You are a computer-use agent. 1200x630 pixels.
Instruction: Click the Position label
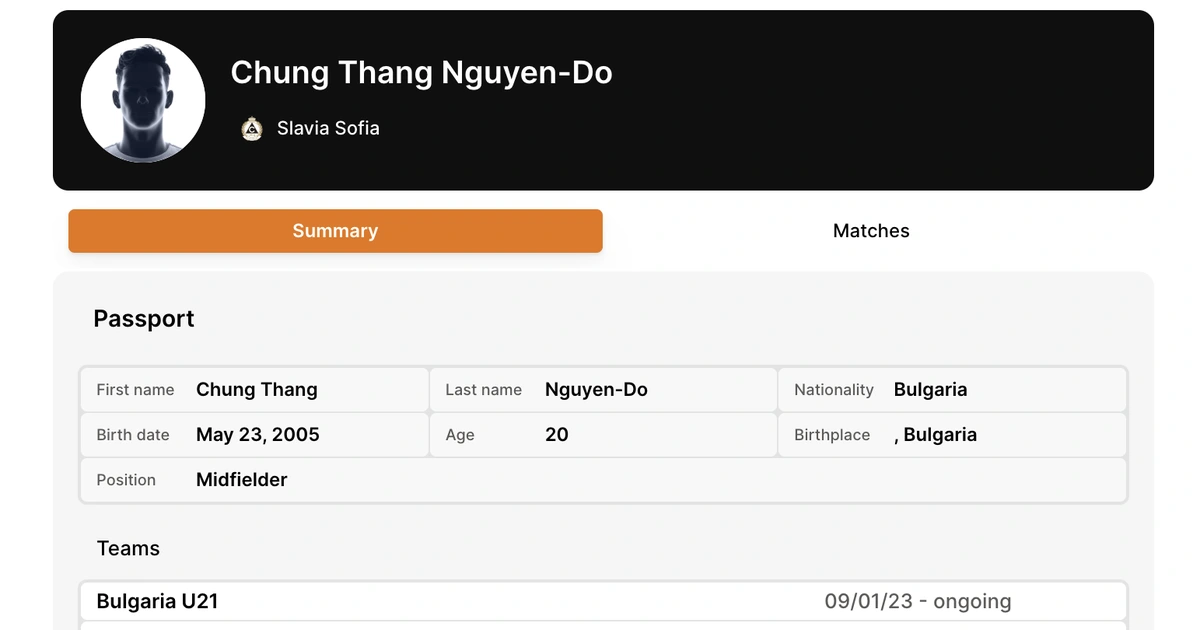[x=126, y=480]
